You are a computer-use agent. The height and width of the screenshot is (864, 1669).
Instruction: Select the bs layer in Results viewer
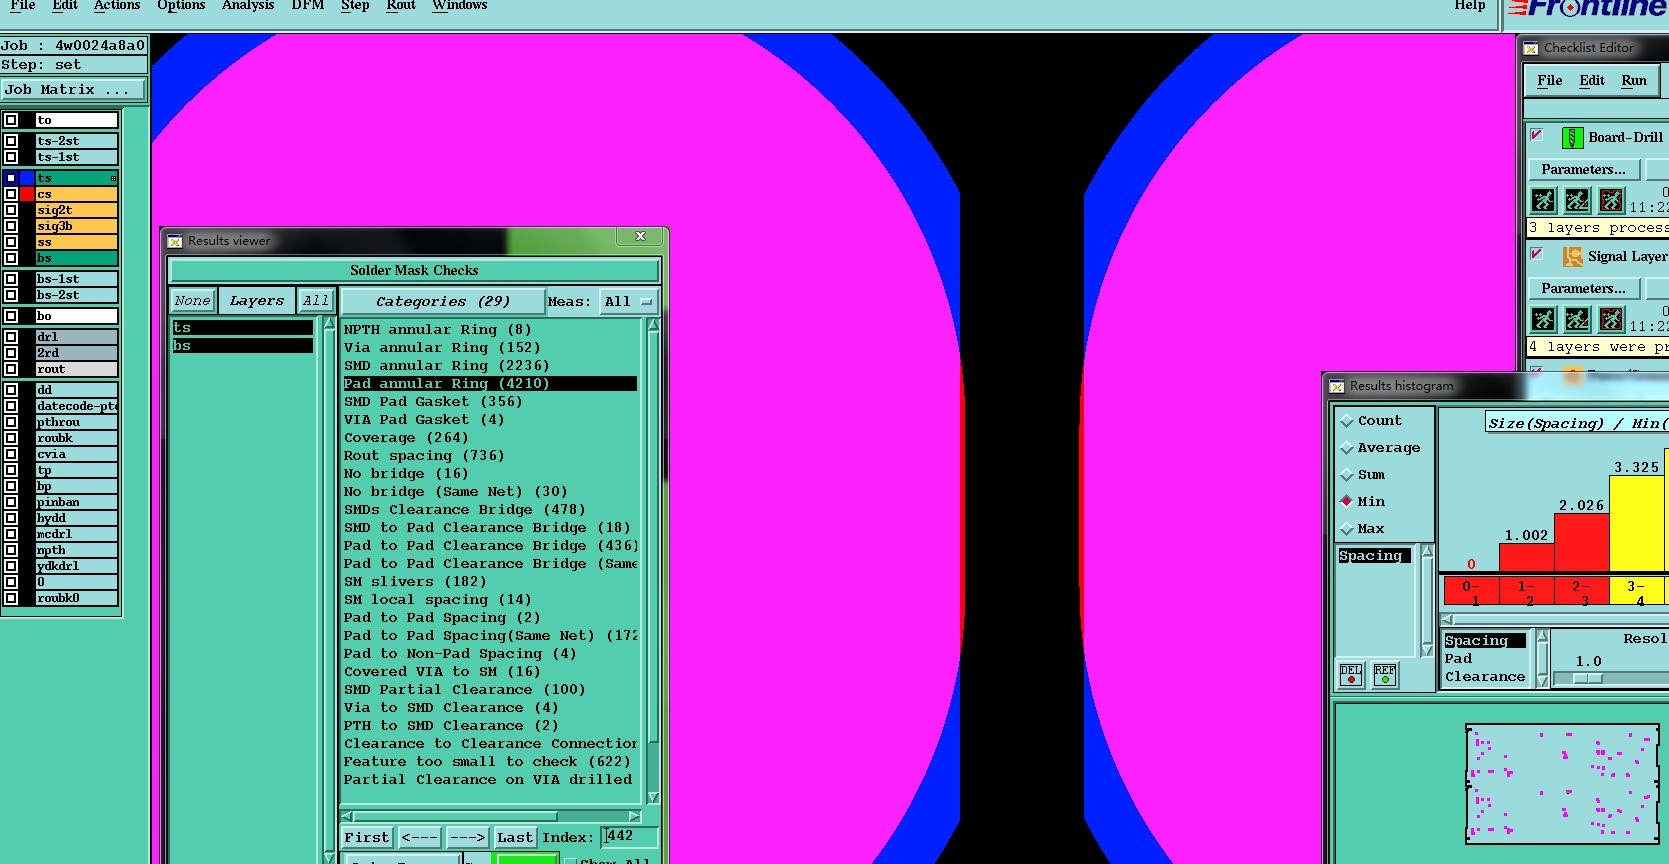pos(242,346)
